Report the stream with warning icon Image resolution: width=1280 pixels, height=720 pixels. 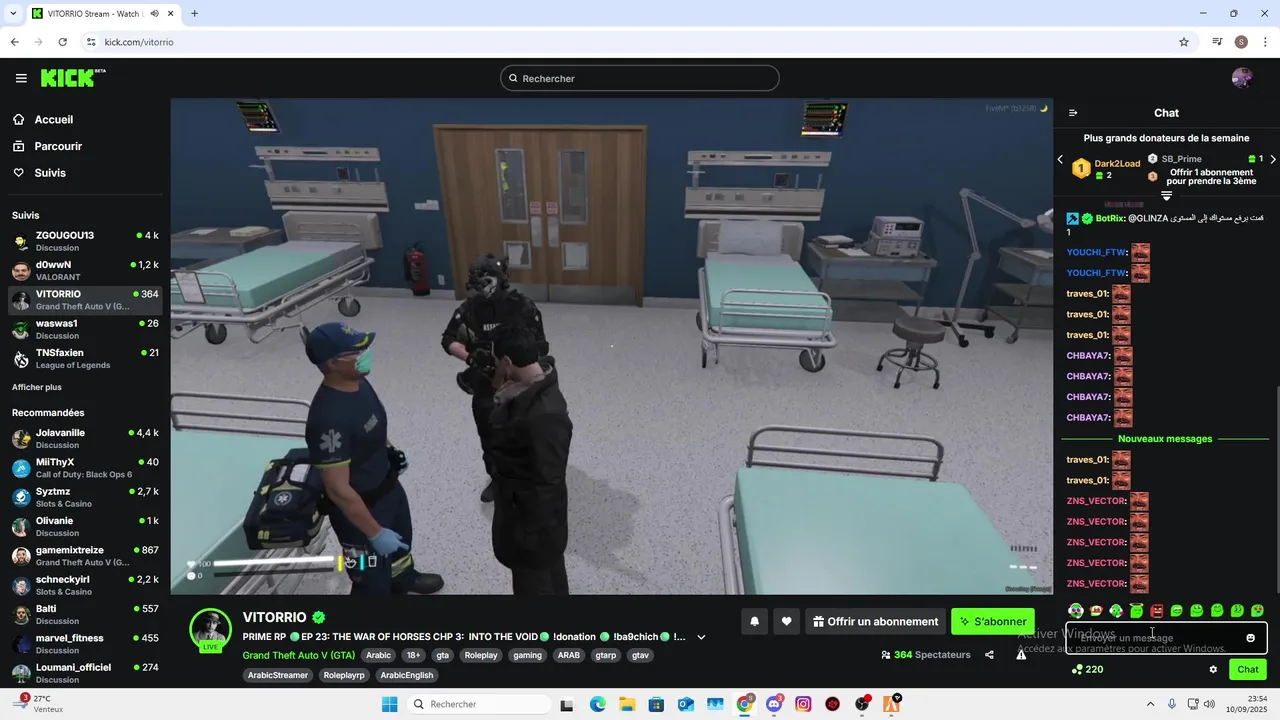point(1021,655)
